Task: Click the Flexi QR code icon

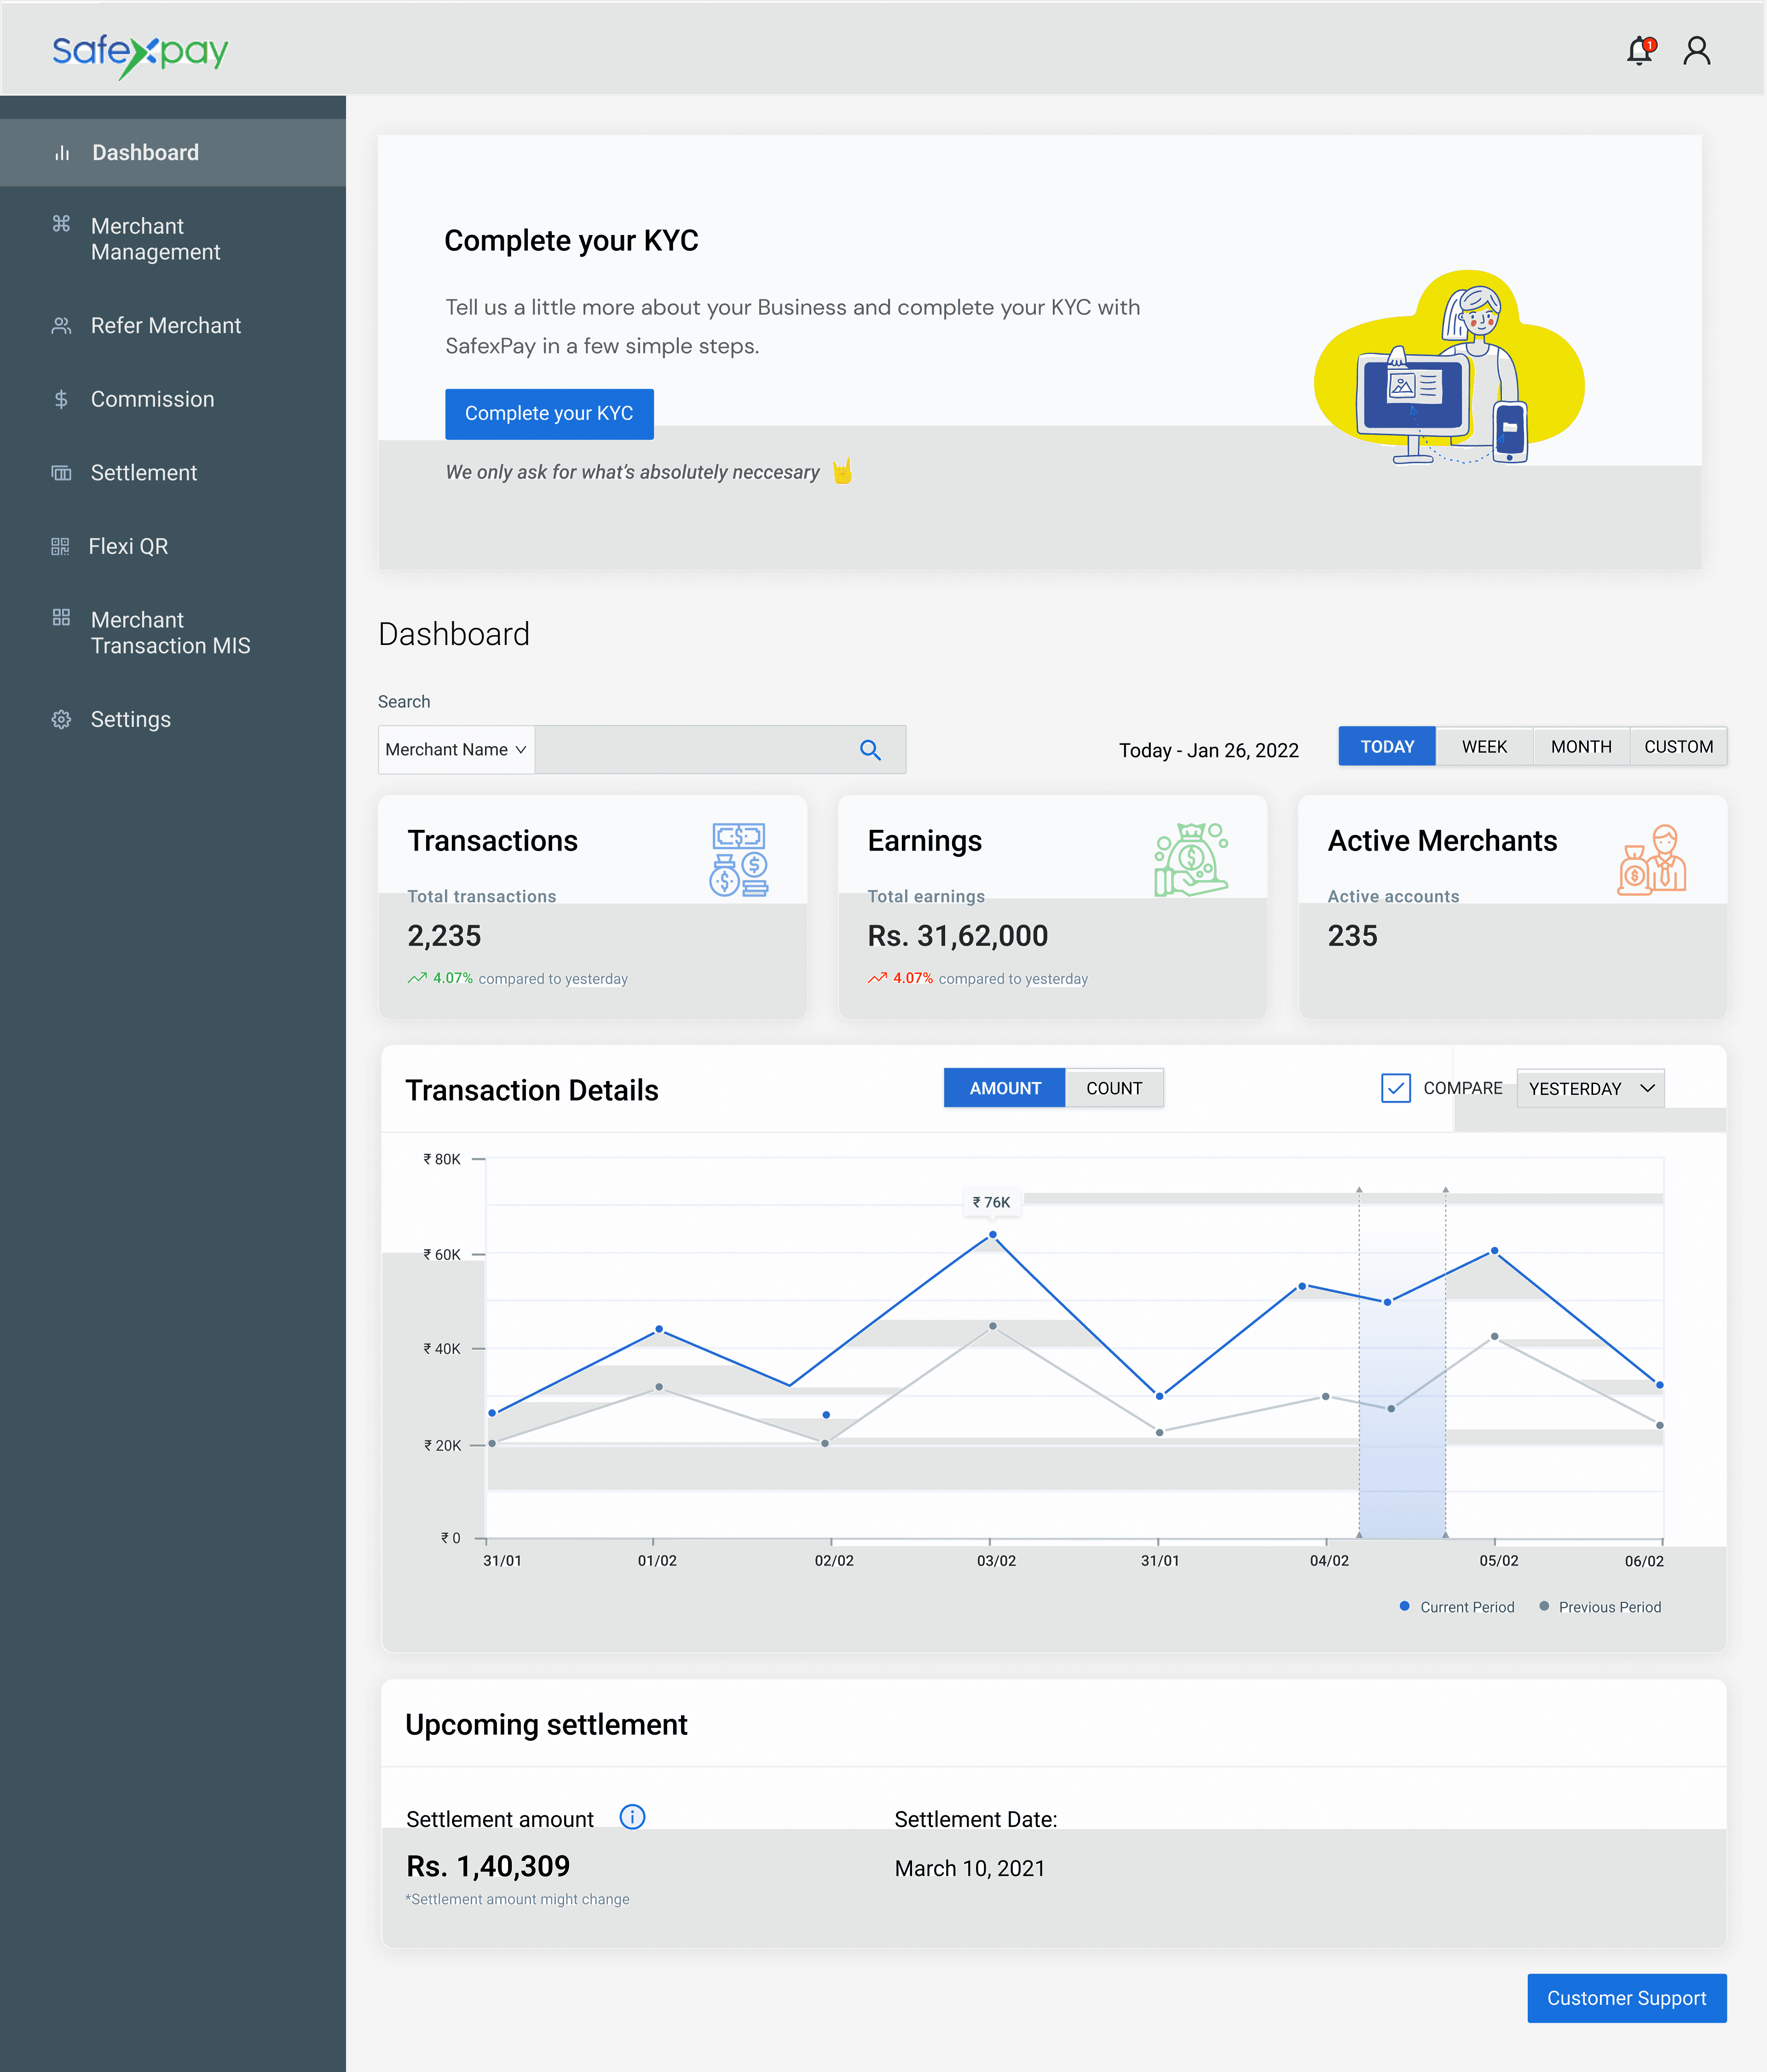Action: coord(60,546)
